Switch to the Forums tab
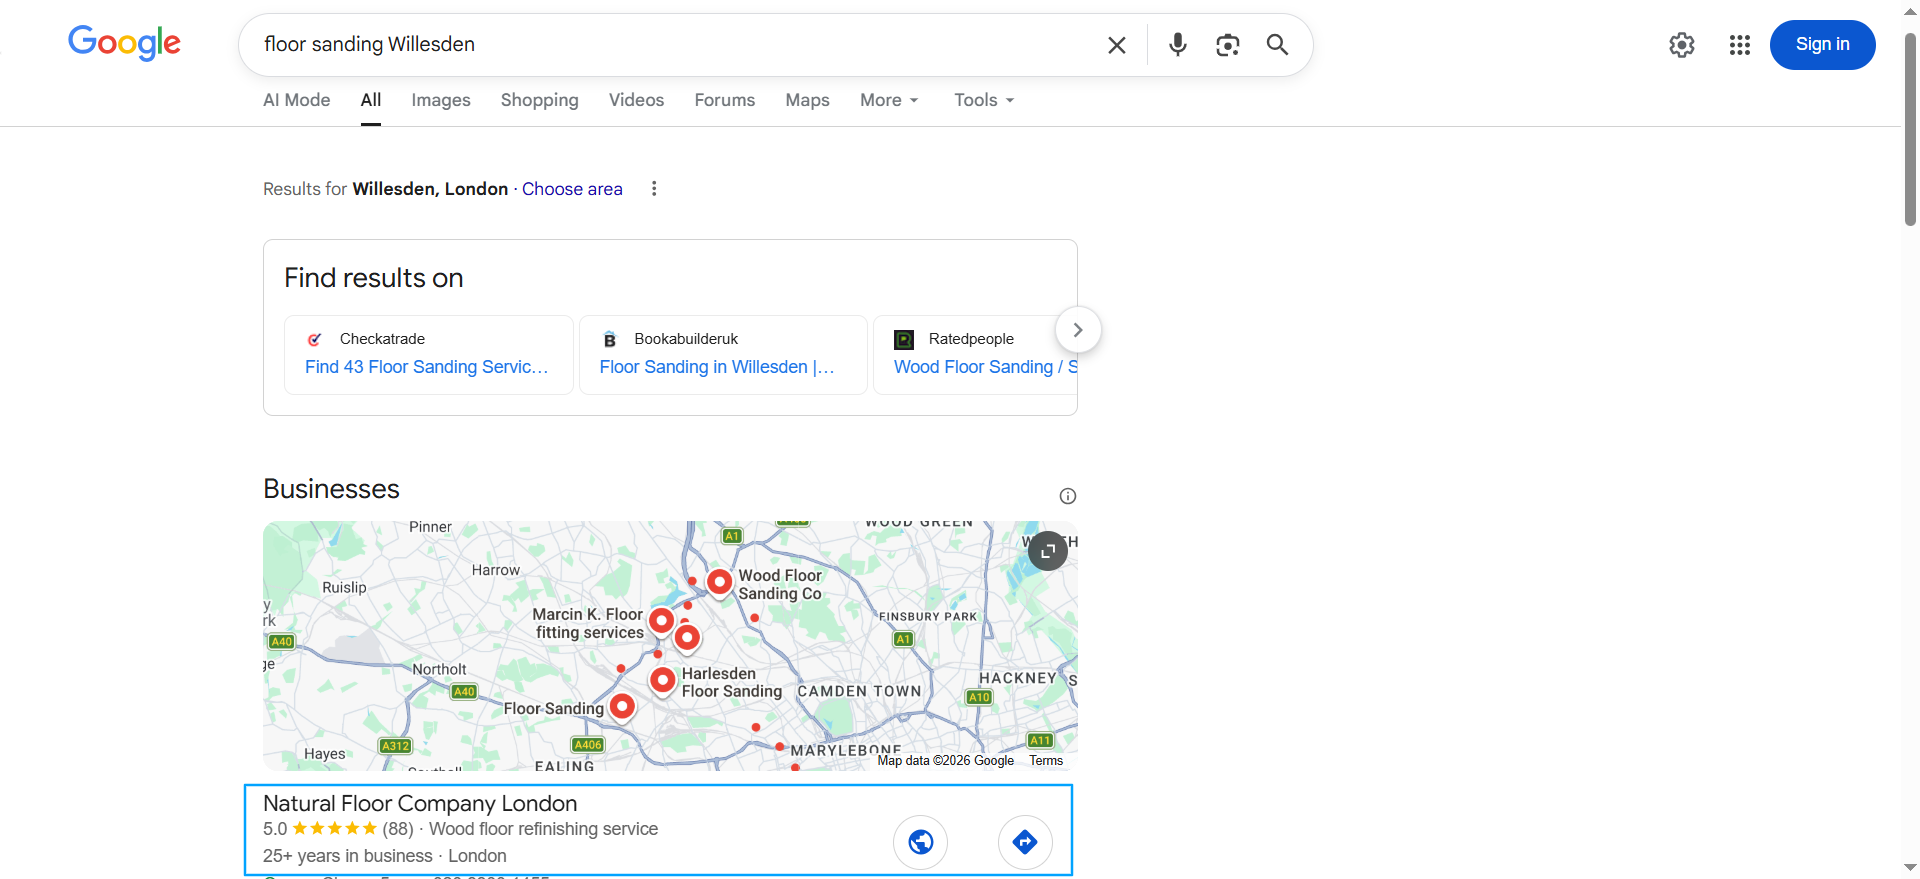Viewport: 1920px width, 879px height. (725, 100)
